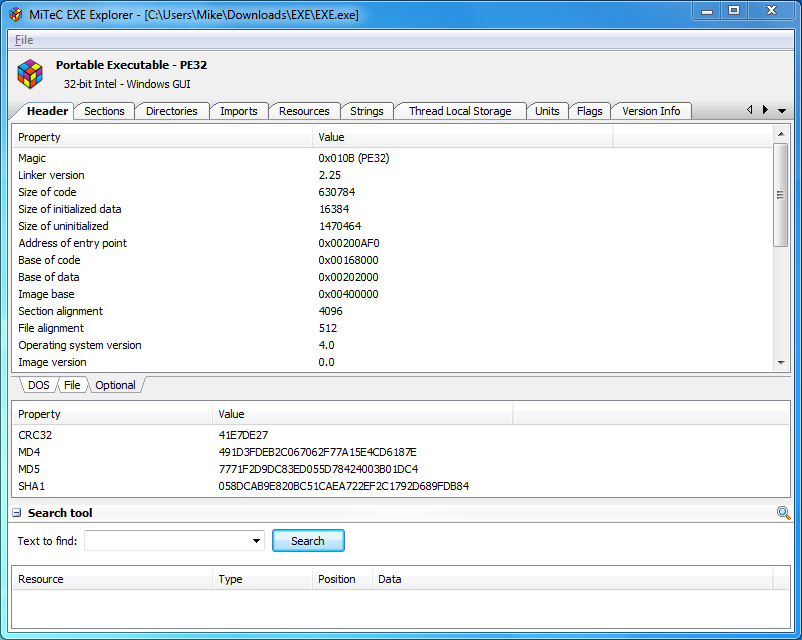The width and height of the screenshot is (802, 640).
Task: Click the Resource column header in search results
Action: tap(113, 579)
